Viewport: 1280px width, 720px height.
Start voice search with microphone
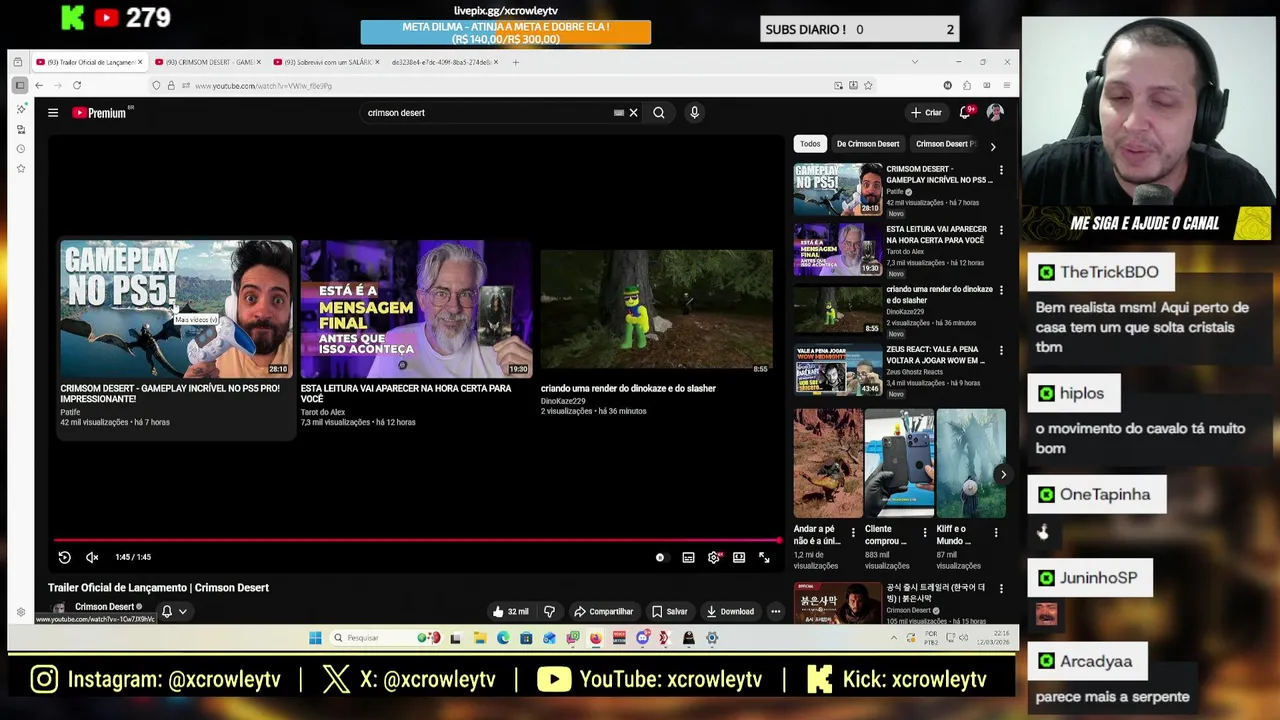(694, 113)
